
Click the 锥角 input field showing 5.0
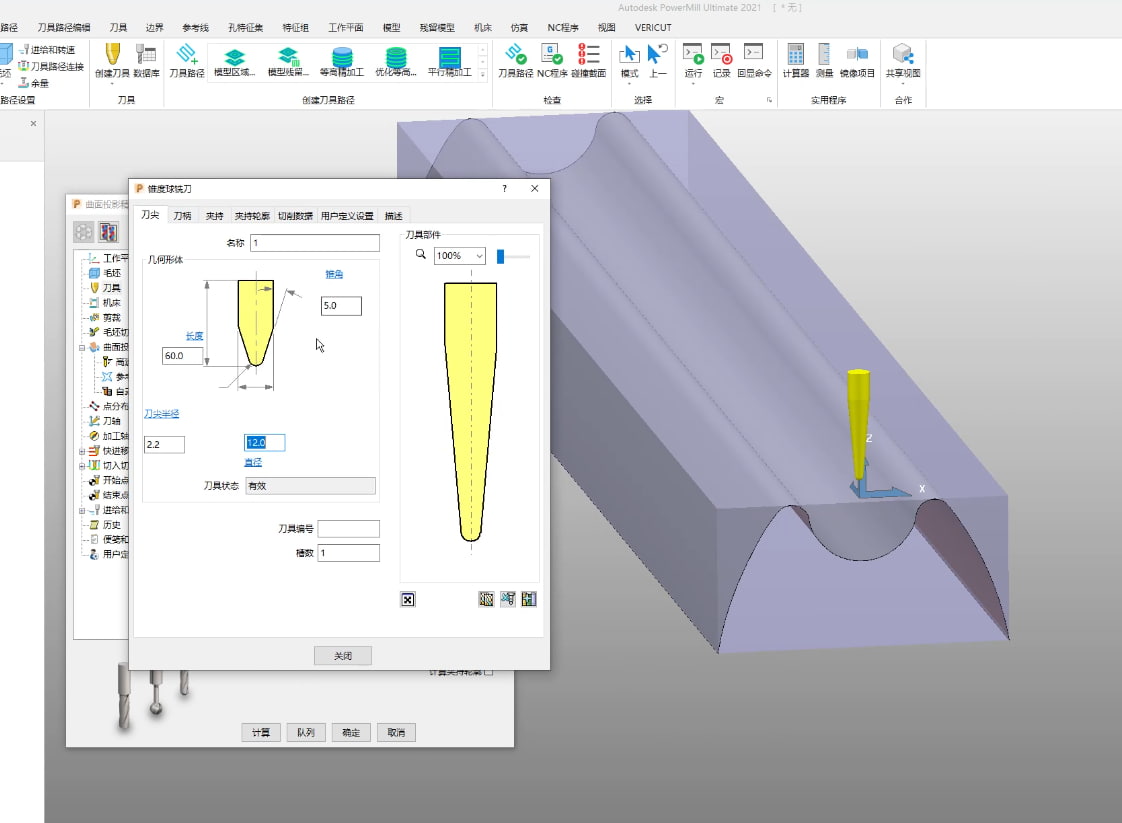pyautogui.click(x=341, y=306)
